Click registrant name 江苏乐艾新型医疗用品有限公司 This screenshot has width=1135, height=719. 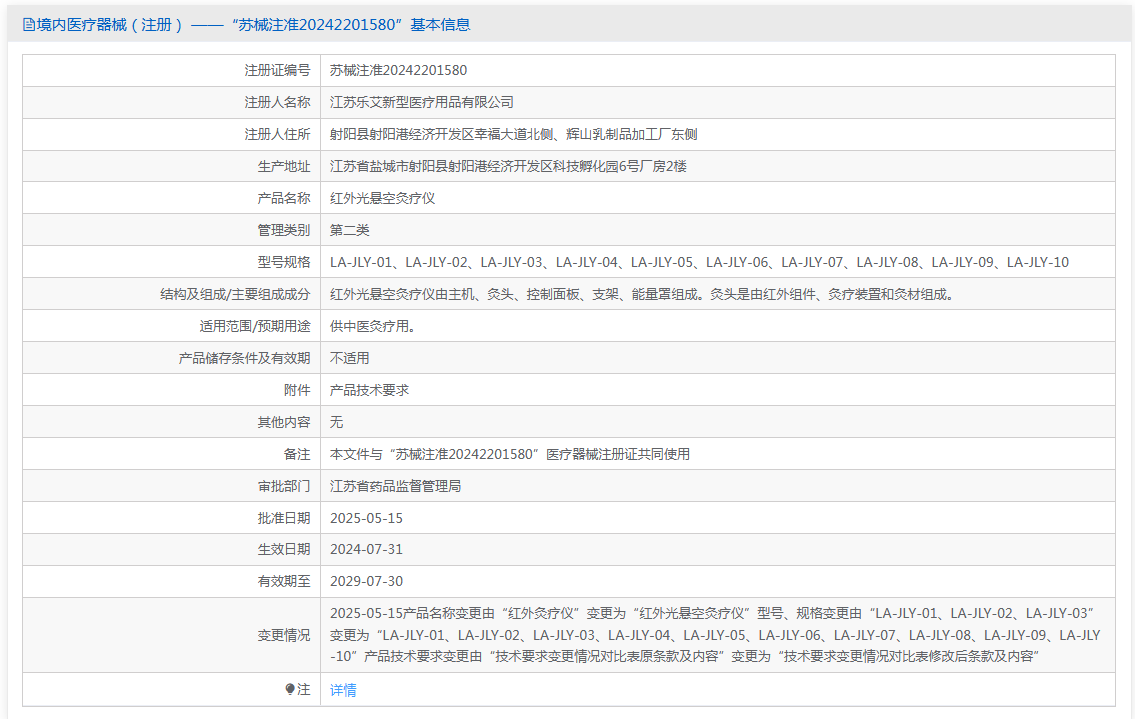[x=422, y=102]
